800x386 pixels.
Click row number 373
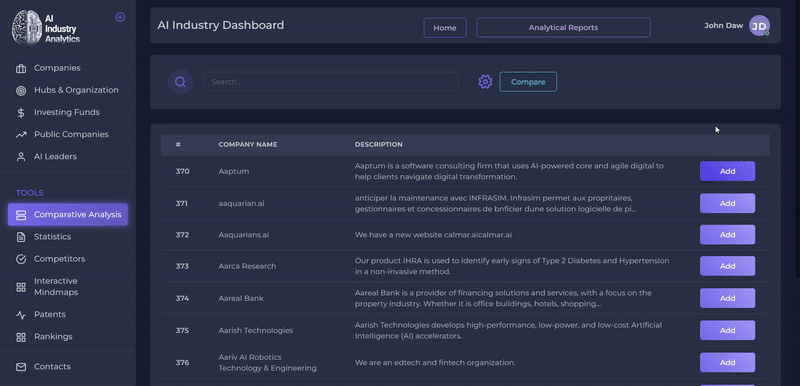point(182,266)
